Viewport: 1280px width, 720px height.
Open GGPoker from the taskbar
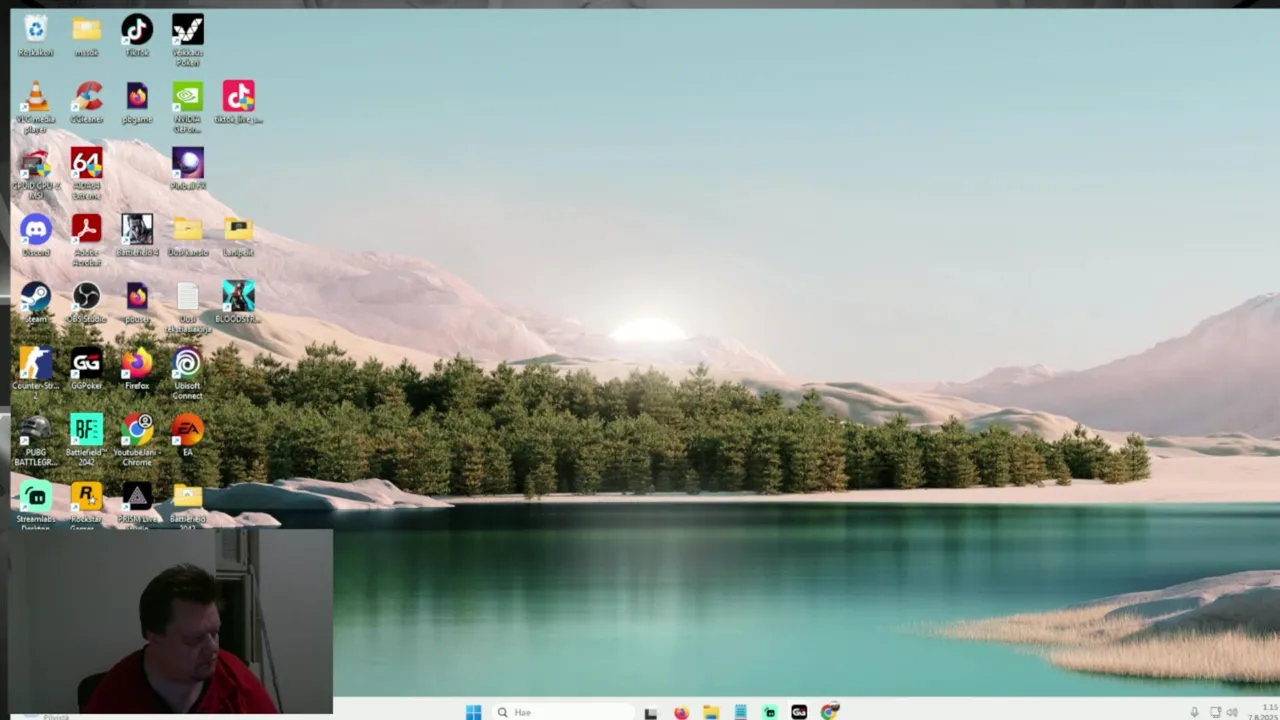(x=799, y=713)
